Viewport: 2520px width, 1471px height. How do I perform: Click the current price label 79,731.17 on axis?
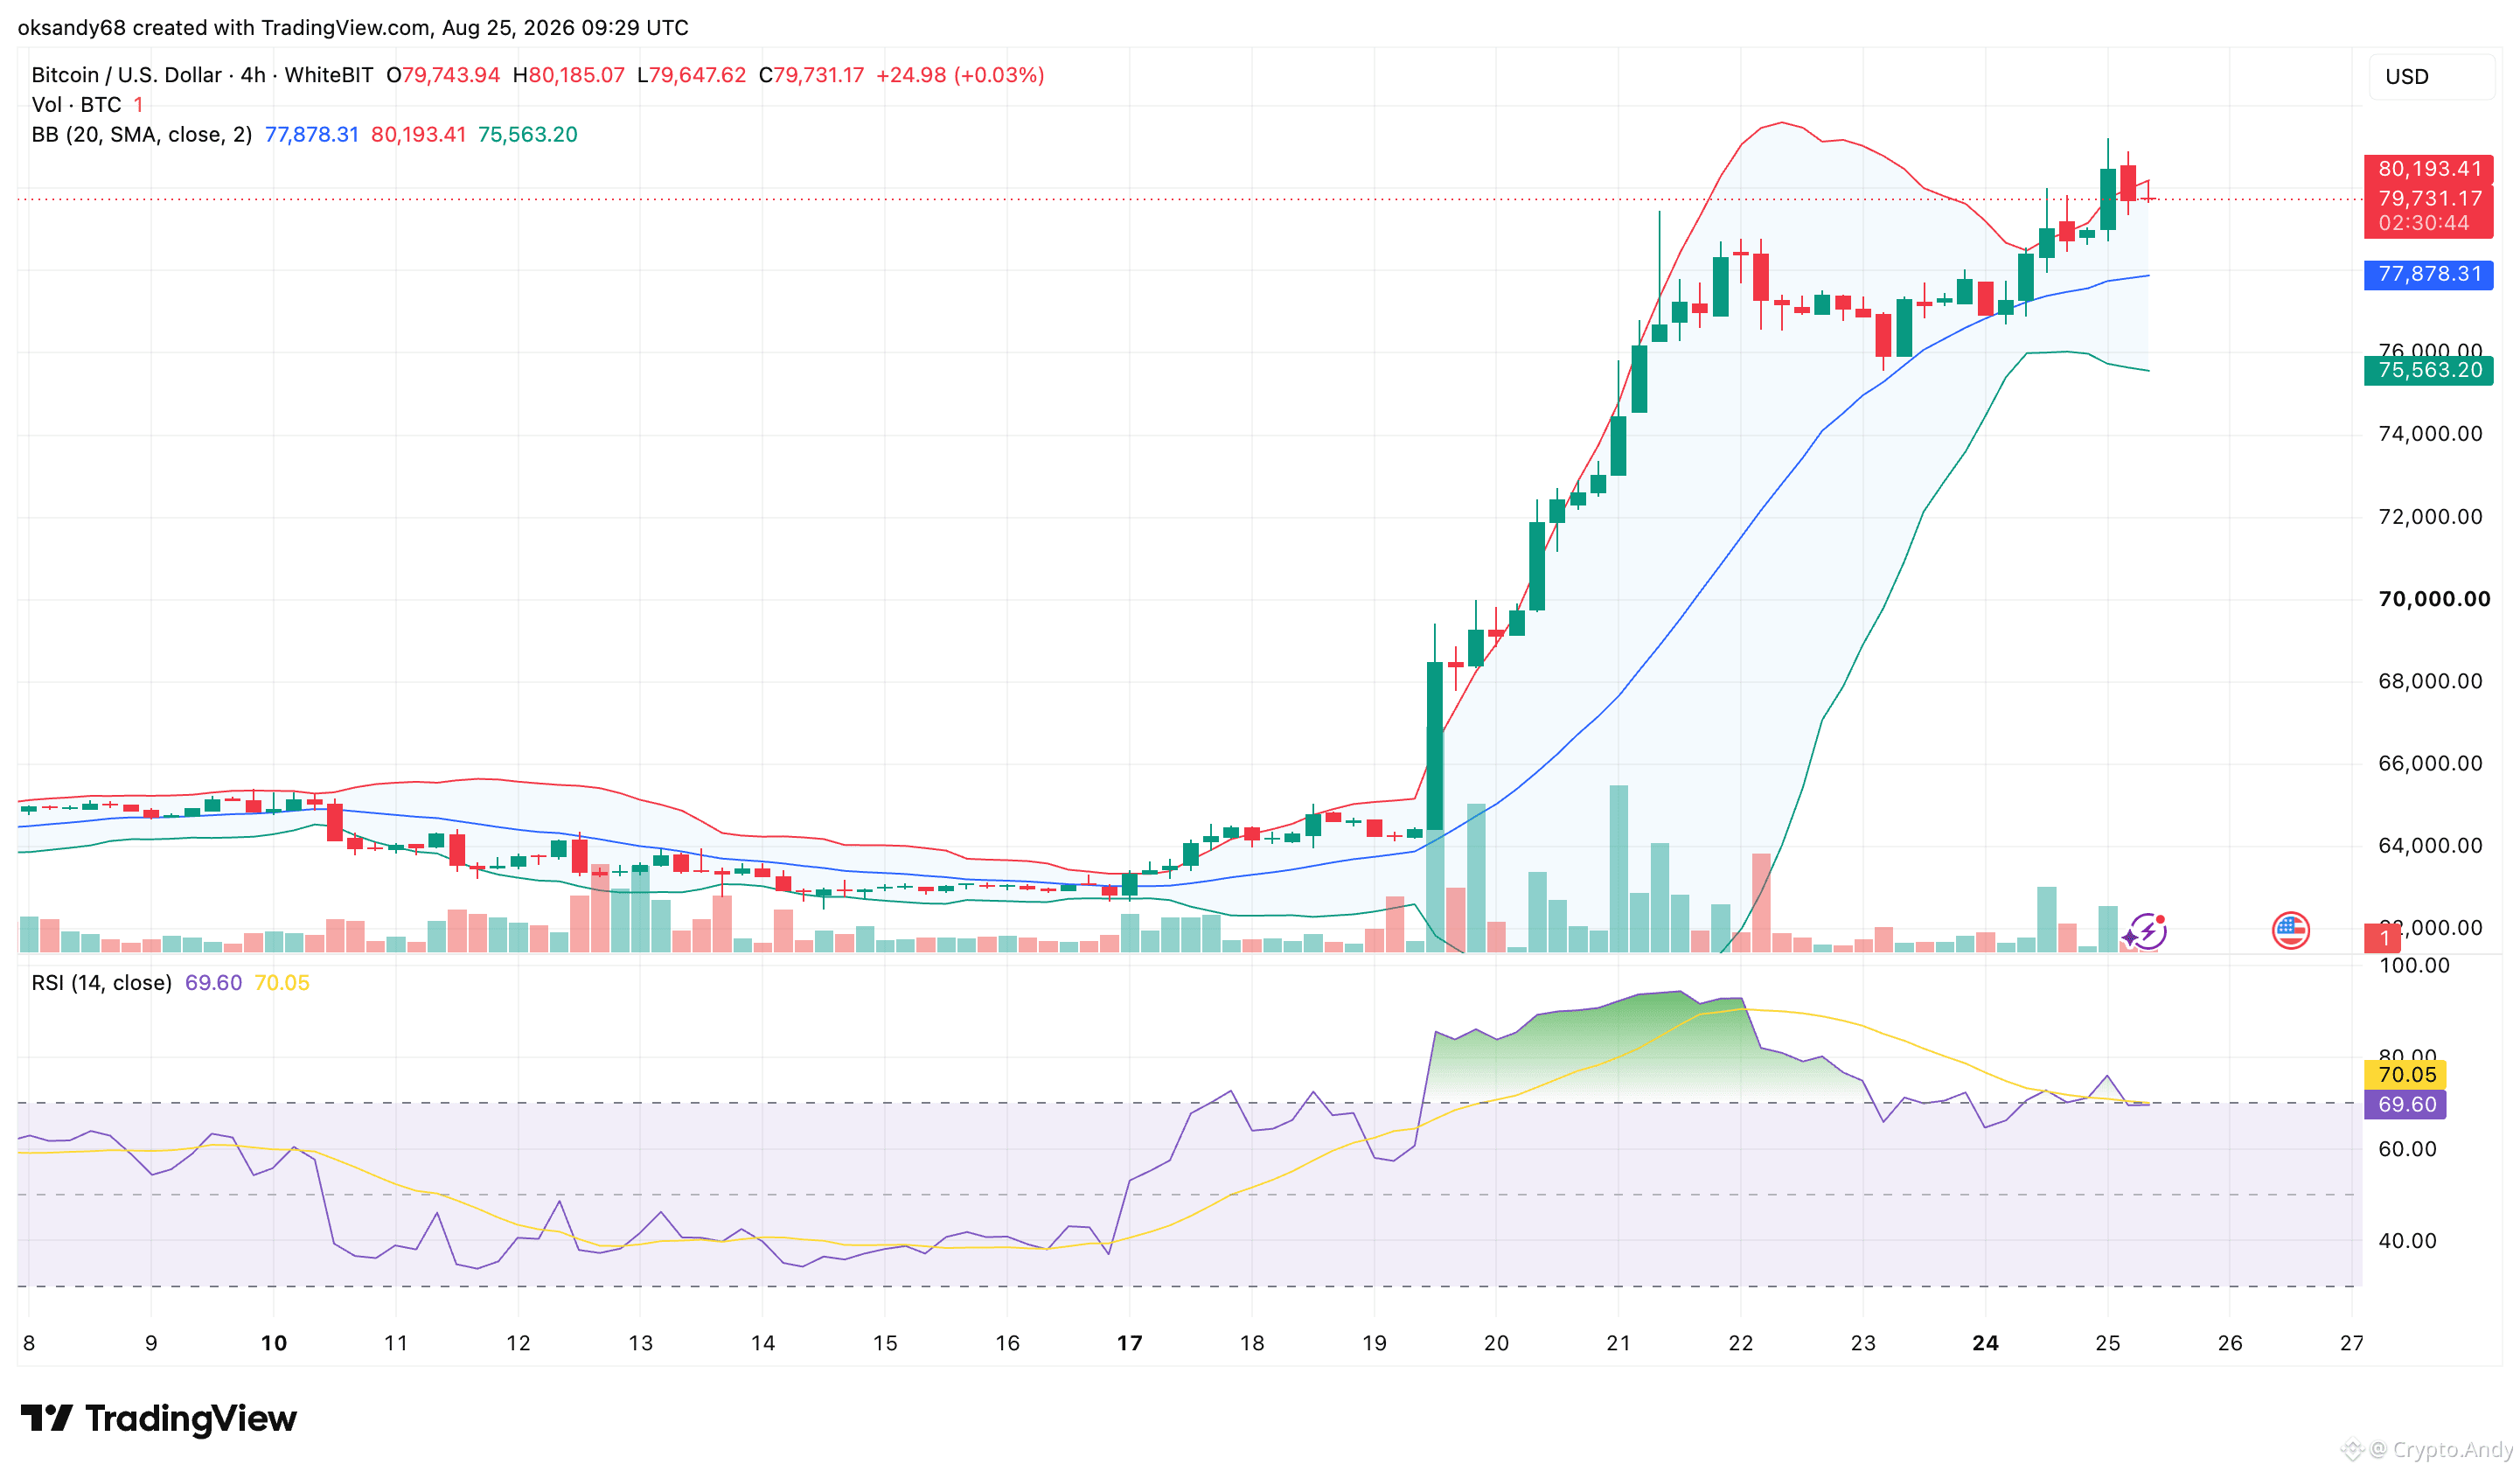[x=2428, y=199]
